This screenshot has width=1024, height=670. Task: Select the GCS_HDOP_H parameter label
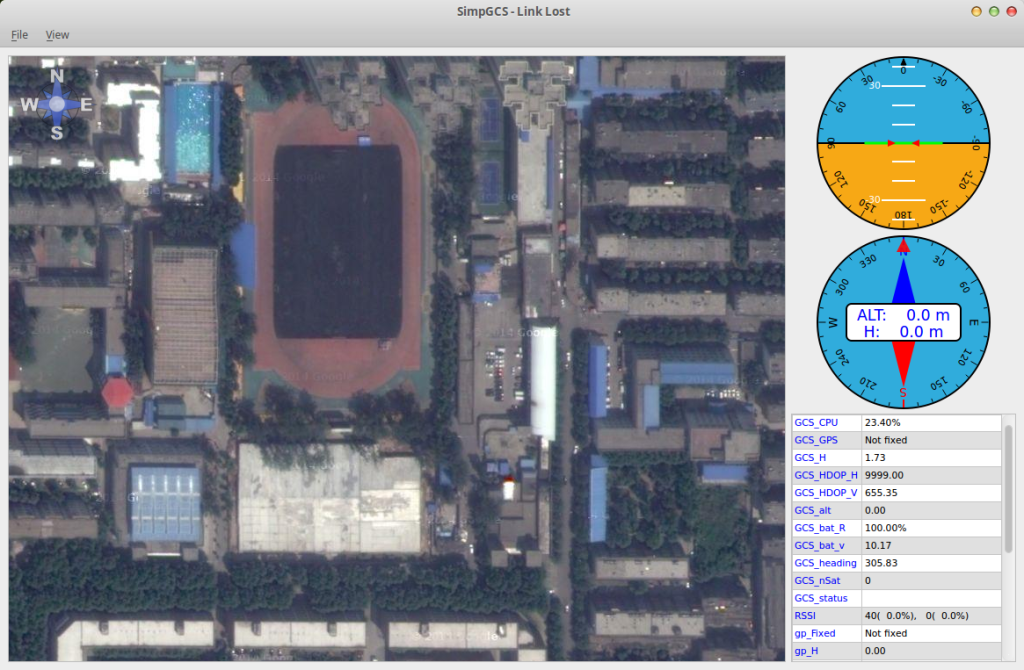pos(825,475)
